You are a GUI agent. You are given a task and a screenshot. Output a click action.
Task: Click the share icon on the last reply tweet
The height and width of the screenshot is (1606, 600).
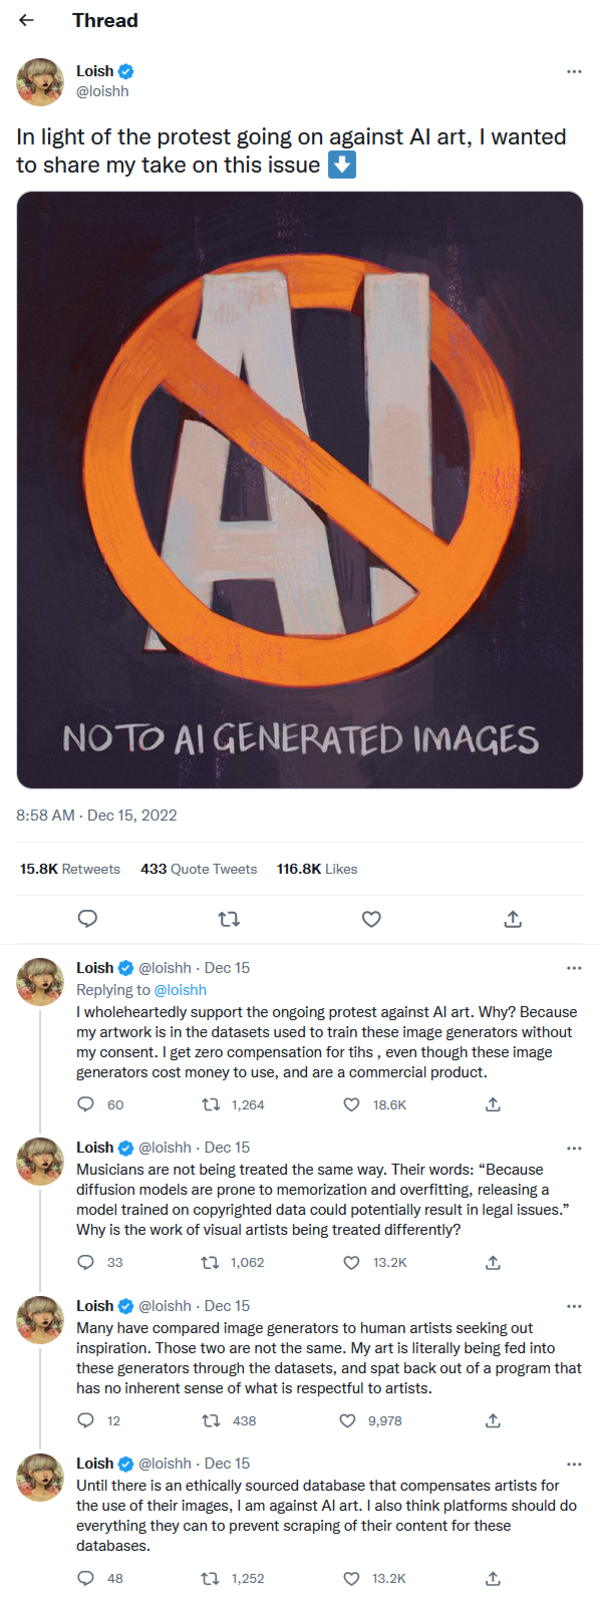coord(493,1578)
